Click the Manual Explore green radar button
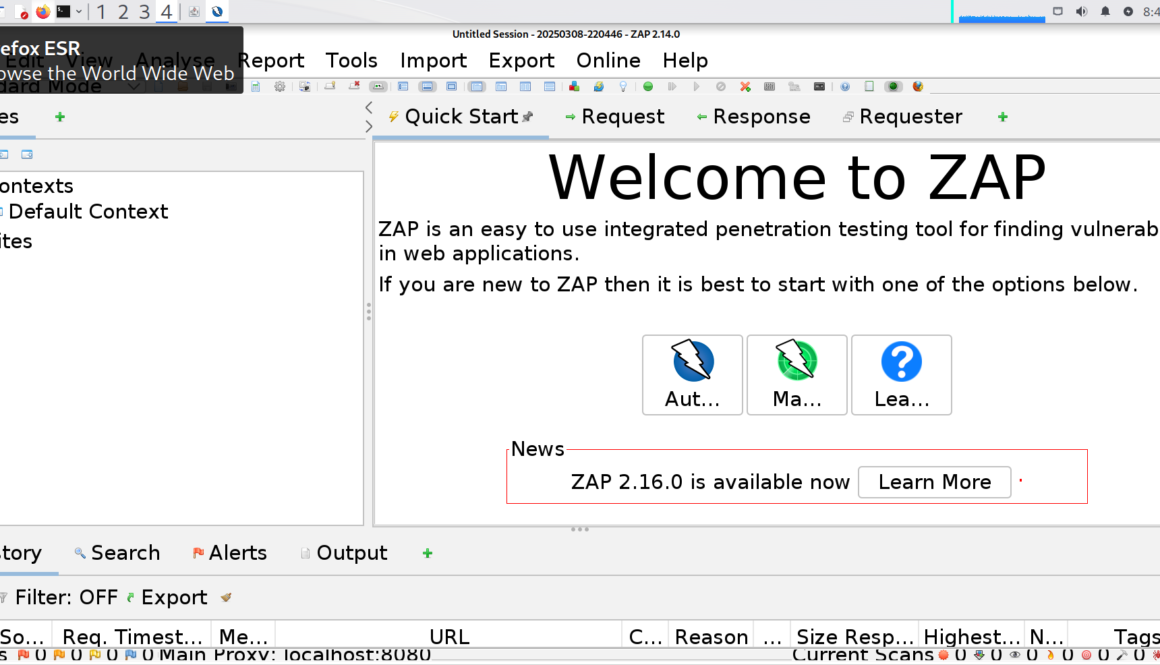The height and width of the screenshot is (665, 1160). pos(797,375)
